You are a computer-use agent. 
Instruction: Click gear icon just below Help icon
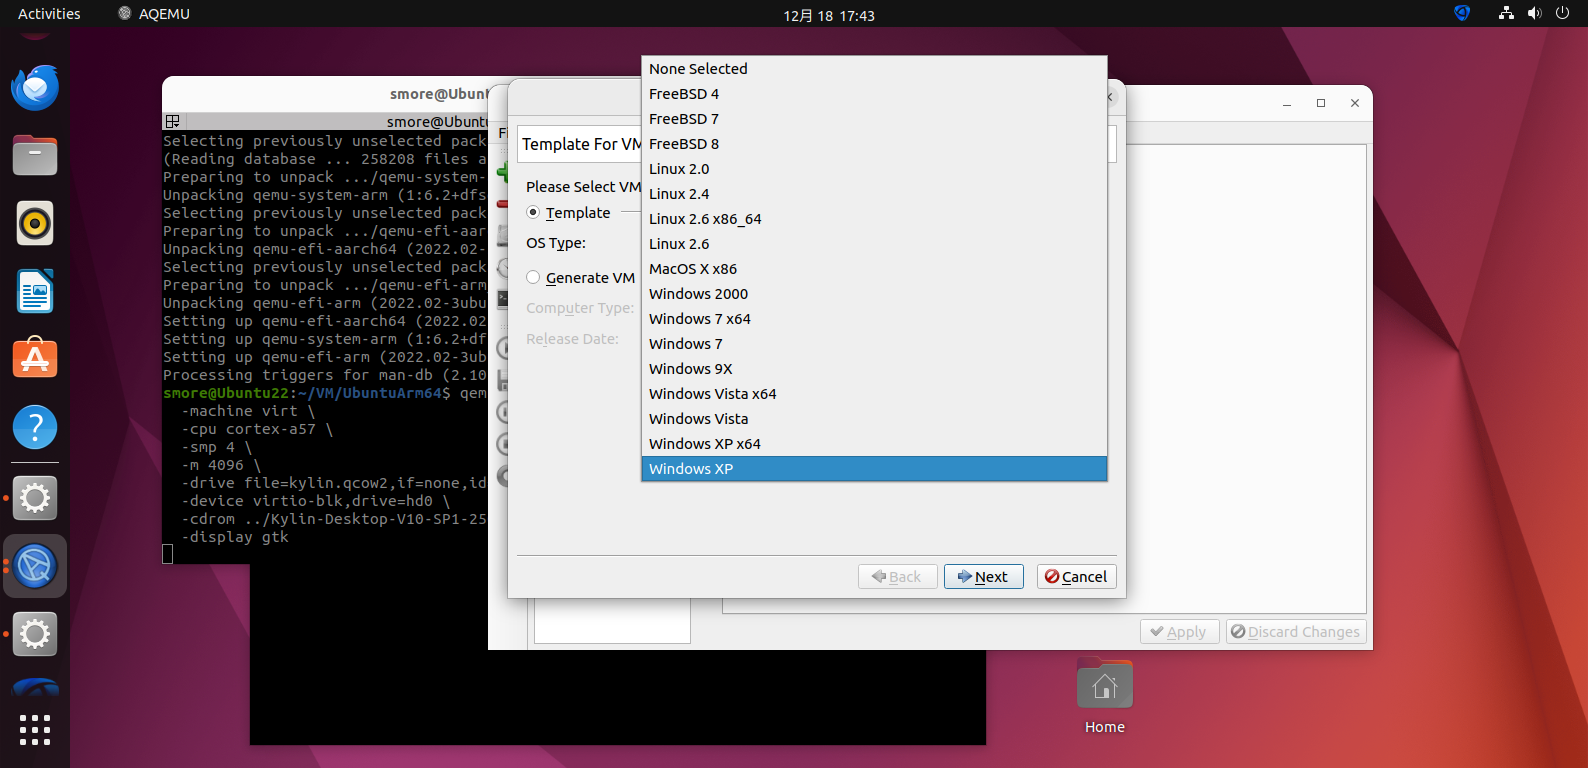point(35,497)
